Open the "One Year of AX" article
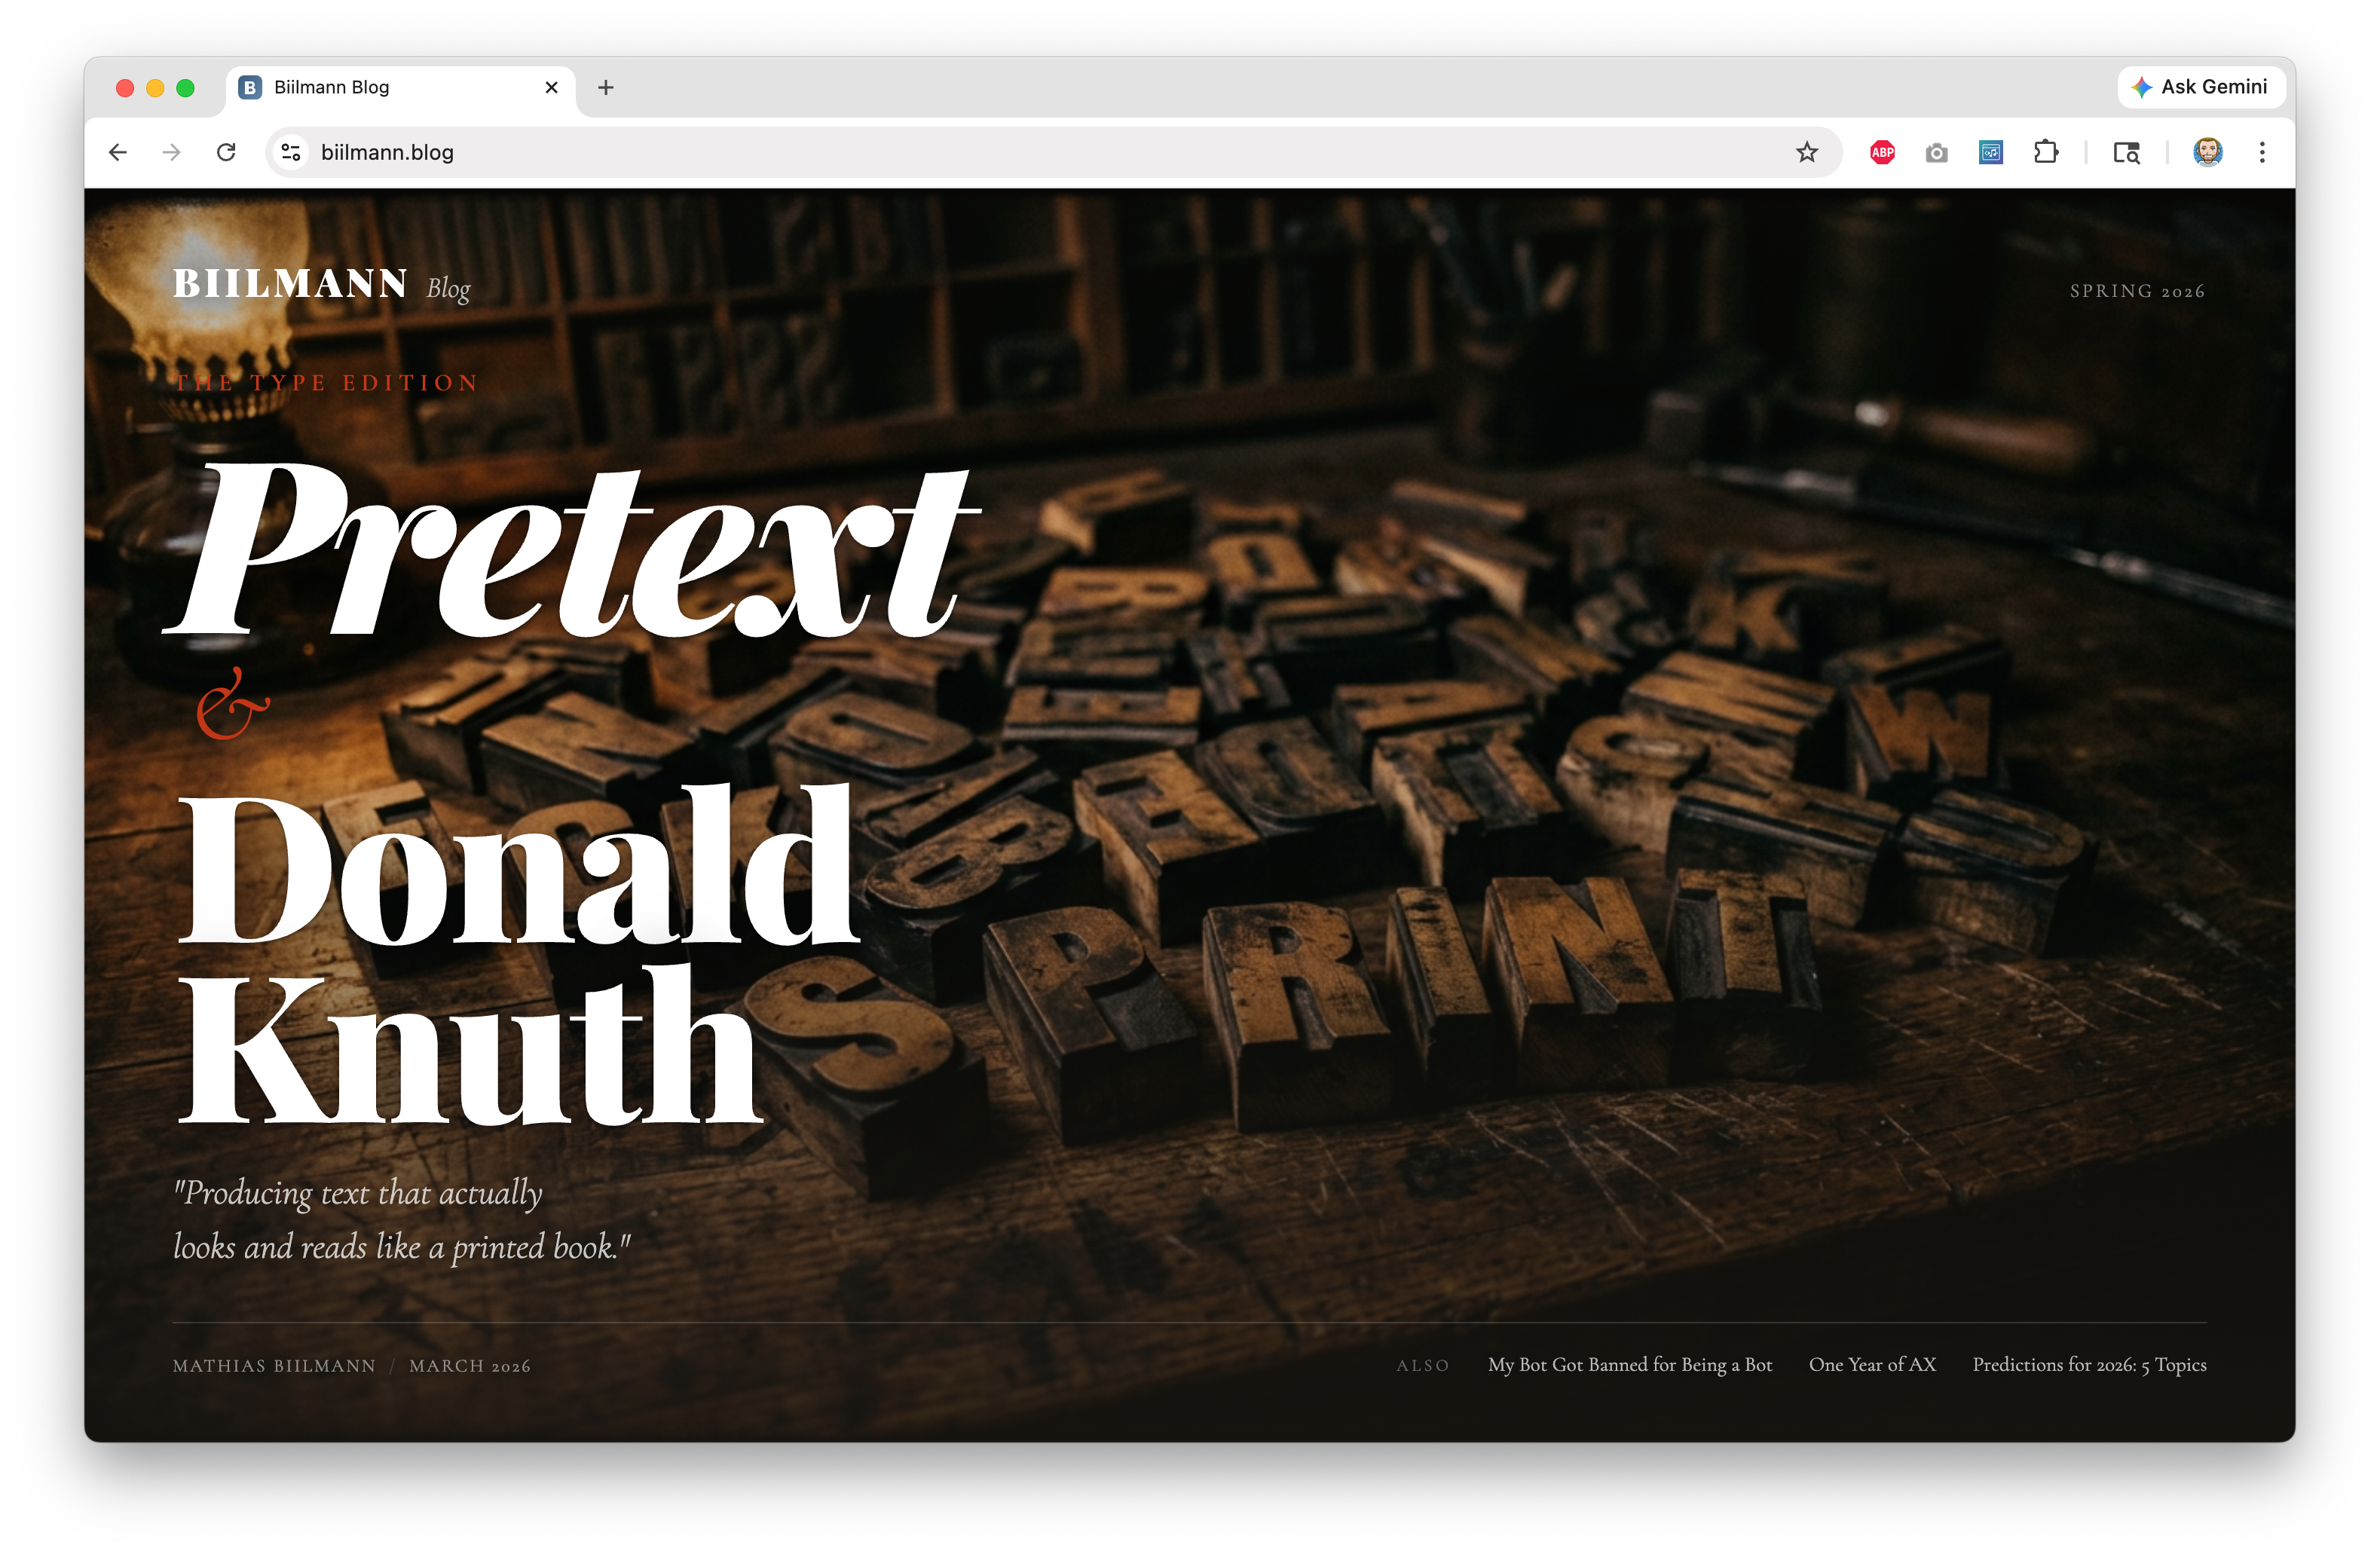The width and height of the screenshot is (2380, 1554). [1872, 1364]
